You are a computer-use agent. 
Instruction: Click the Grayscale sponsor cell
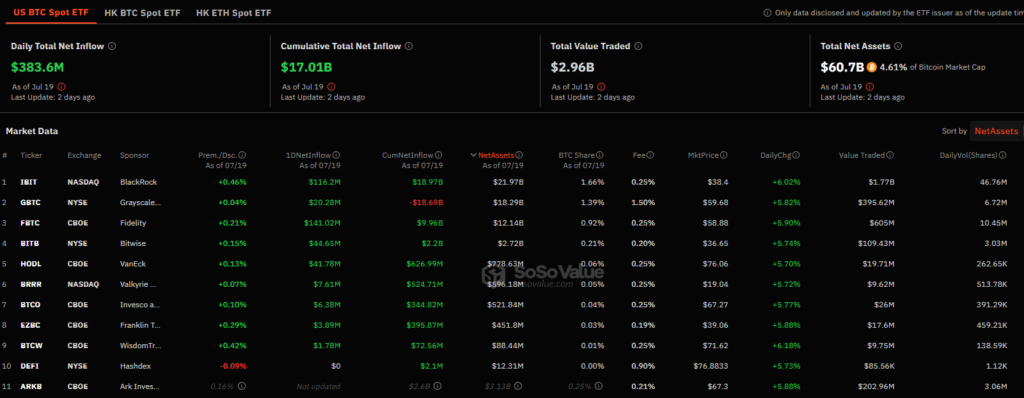point(140,203)
